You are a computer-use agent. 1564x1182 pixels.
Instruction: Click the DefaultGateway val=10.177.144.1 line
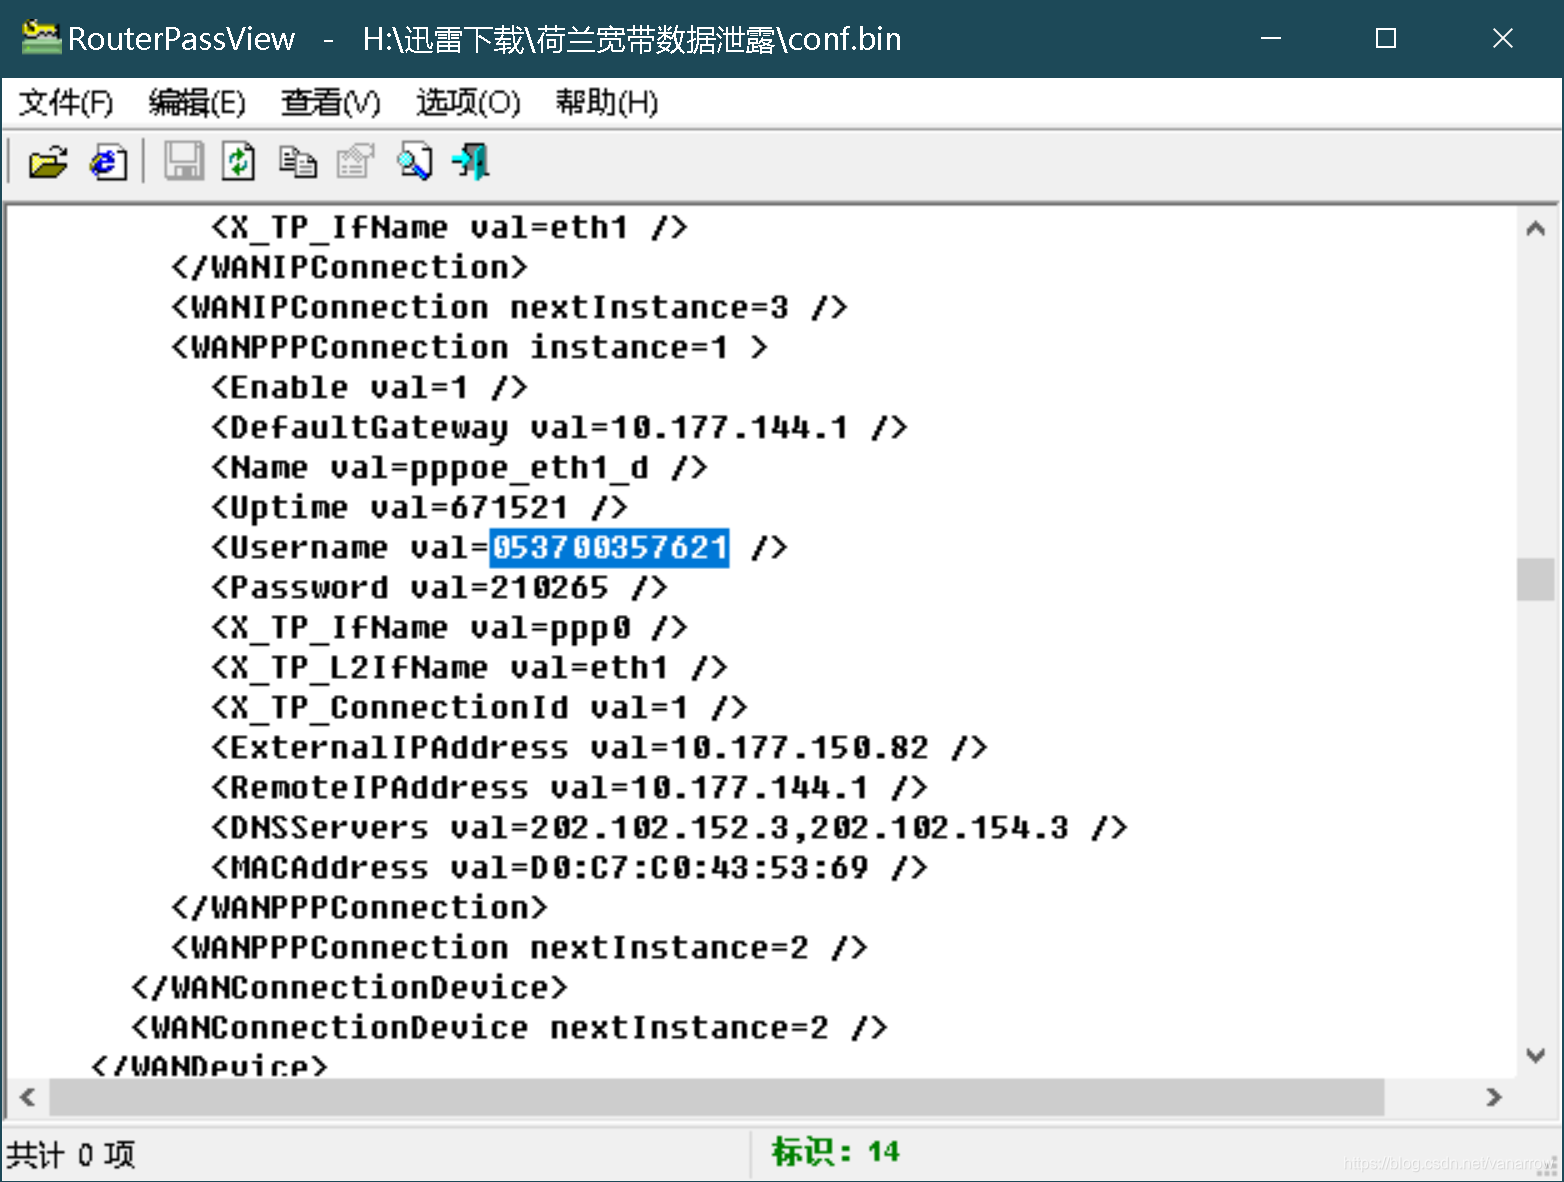[x=559, y=428]
